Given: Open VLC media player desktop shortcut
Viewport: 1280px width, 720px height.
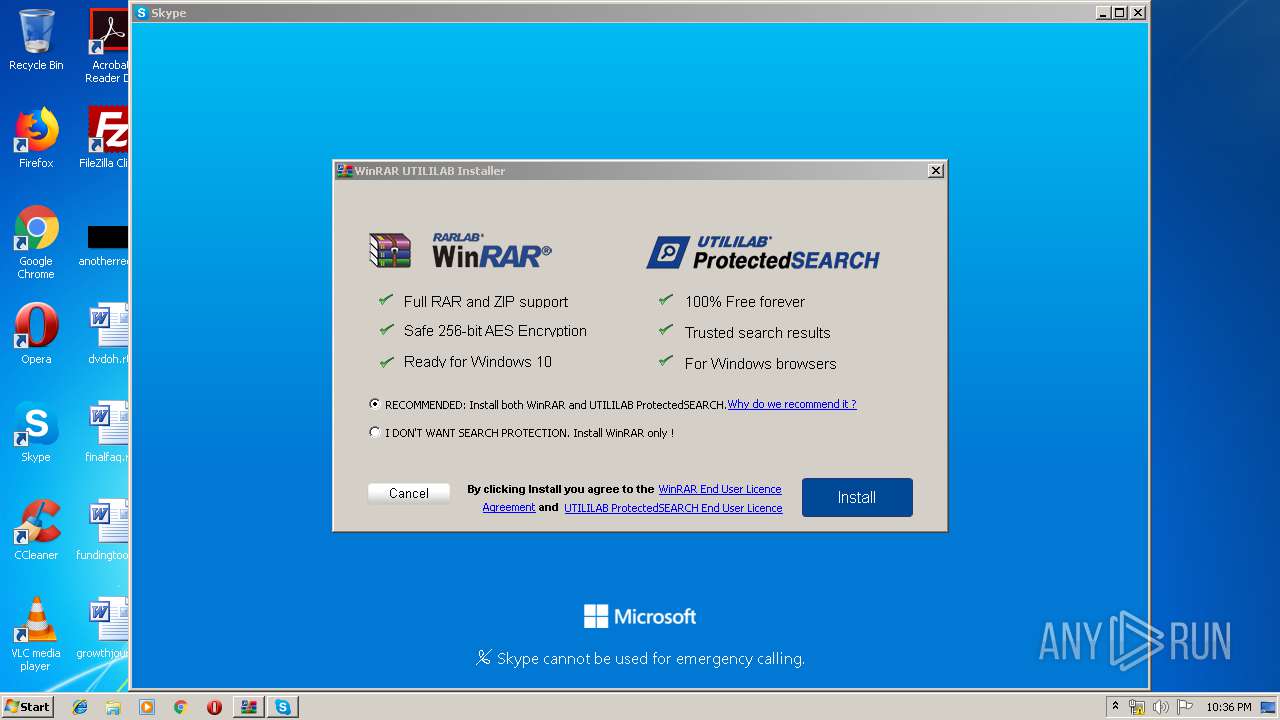Looking at the screenshot, I should (36, 634).
